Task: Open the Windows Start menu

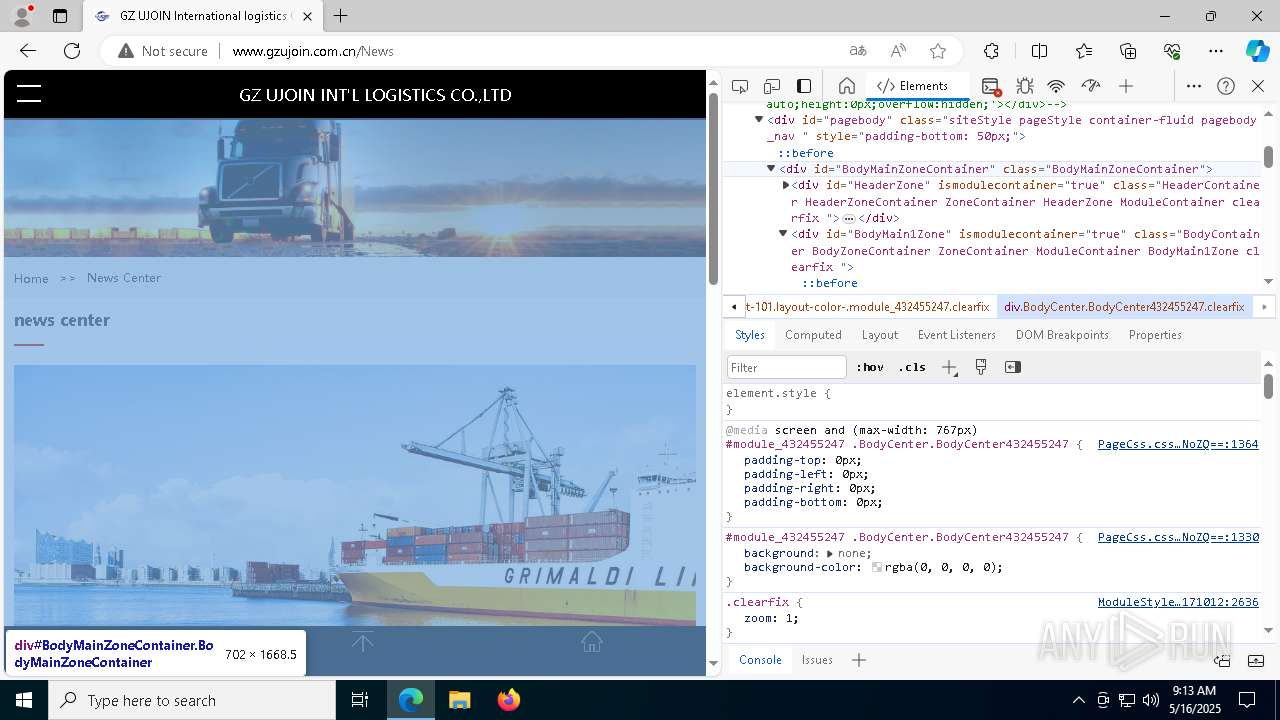Action: click(x=23, y=700)
